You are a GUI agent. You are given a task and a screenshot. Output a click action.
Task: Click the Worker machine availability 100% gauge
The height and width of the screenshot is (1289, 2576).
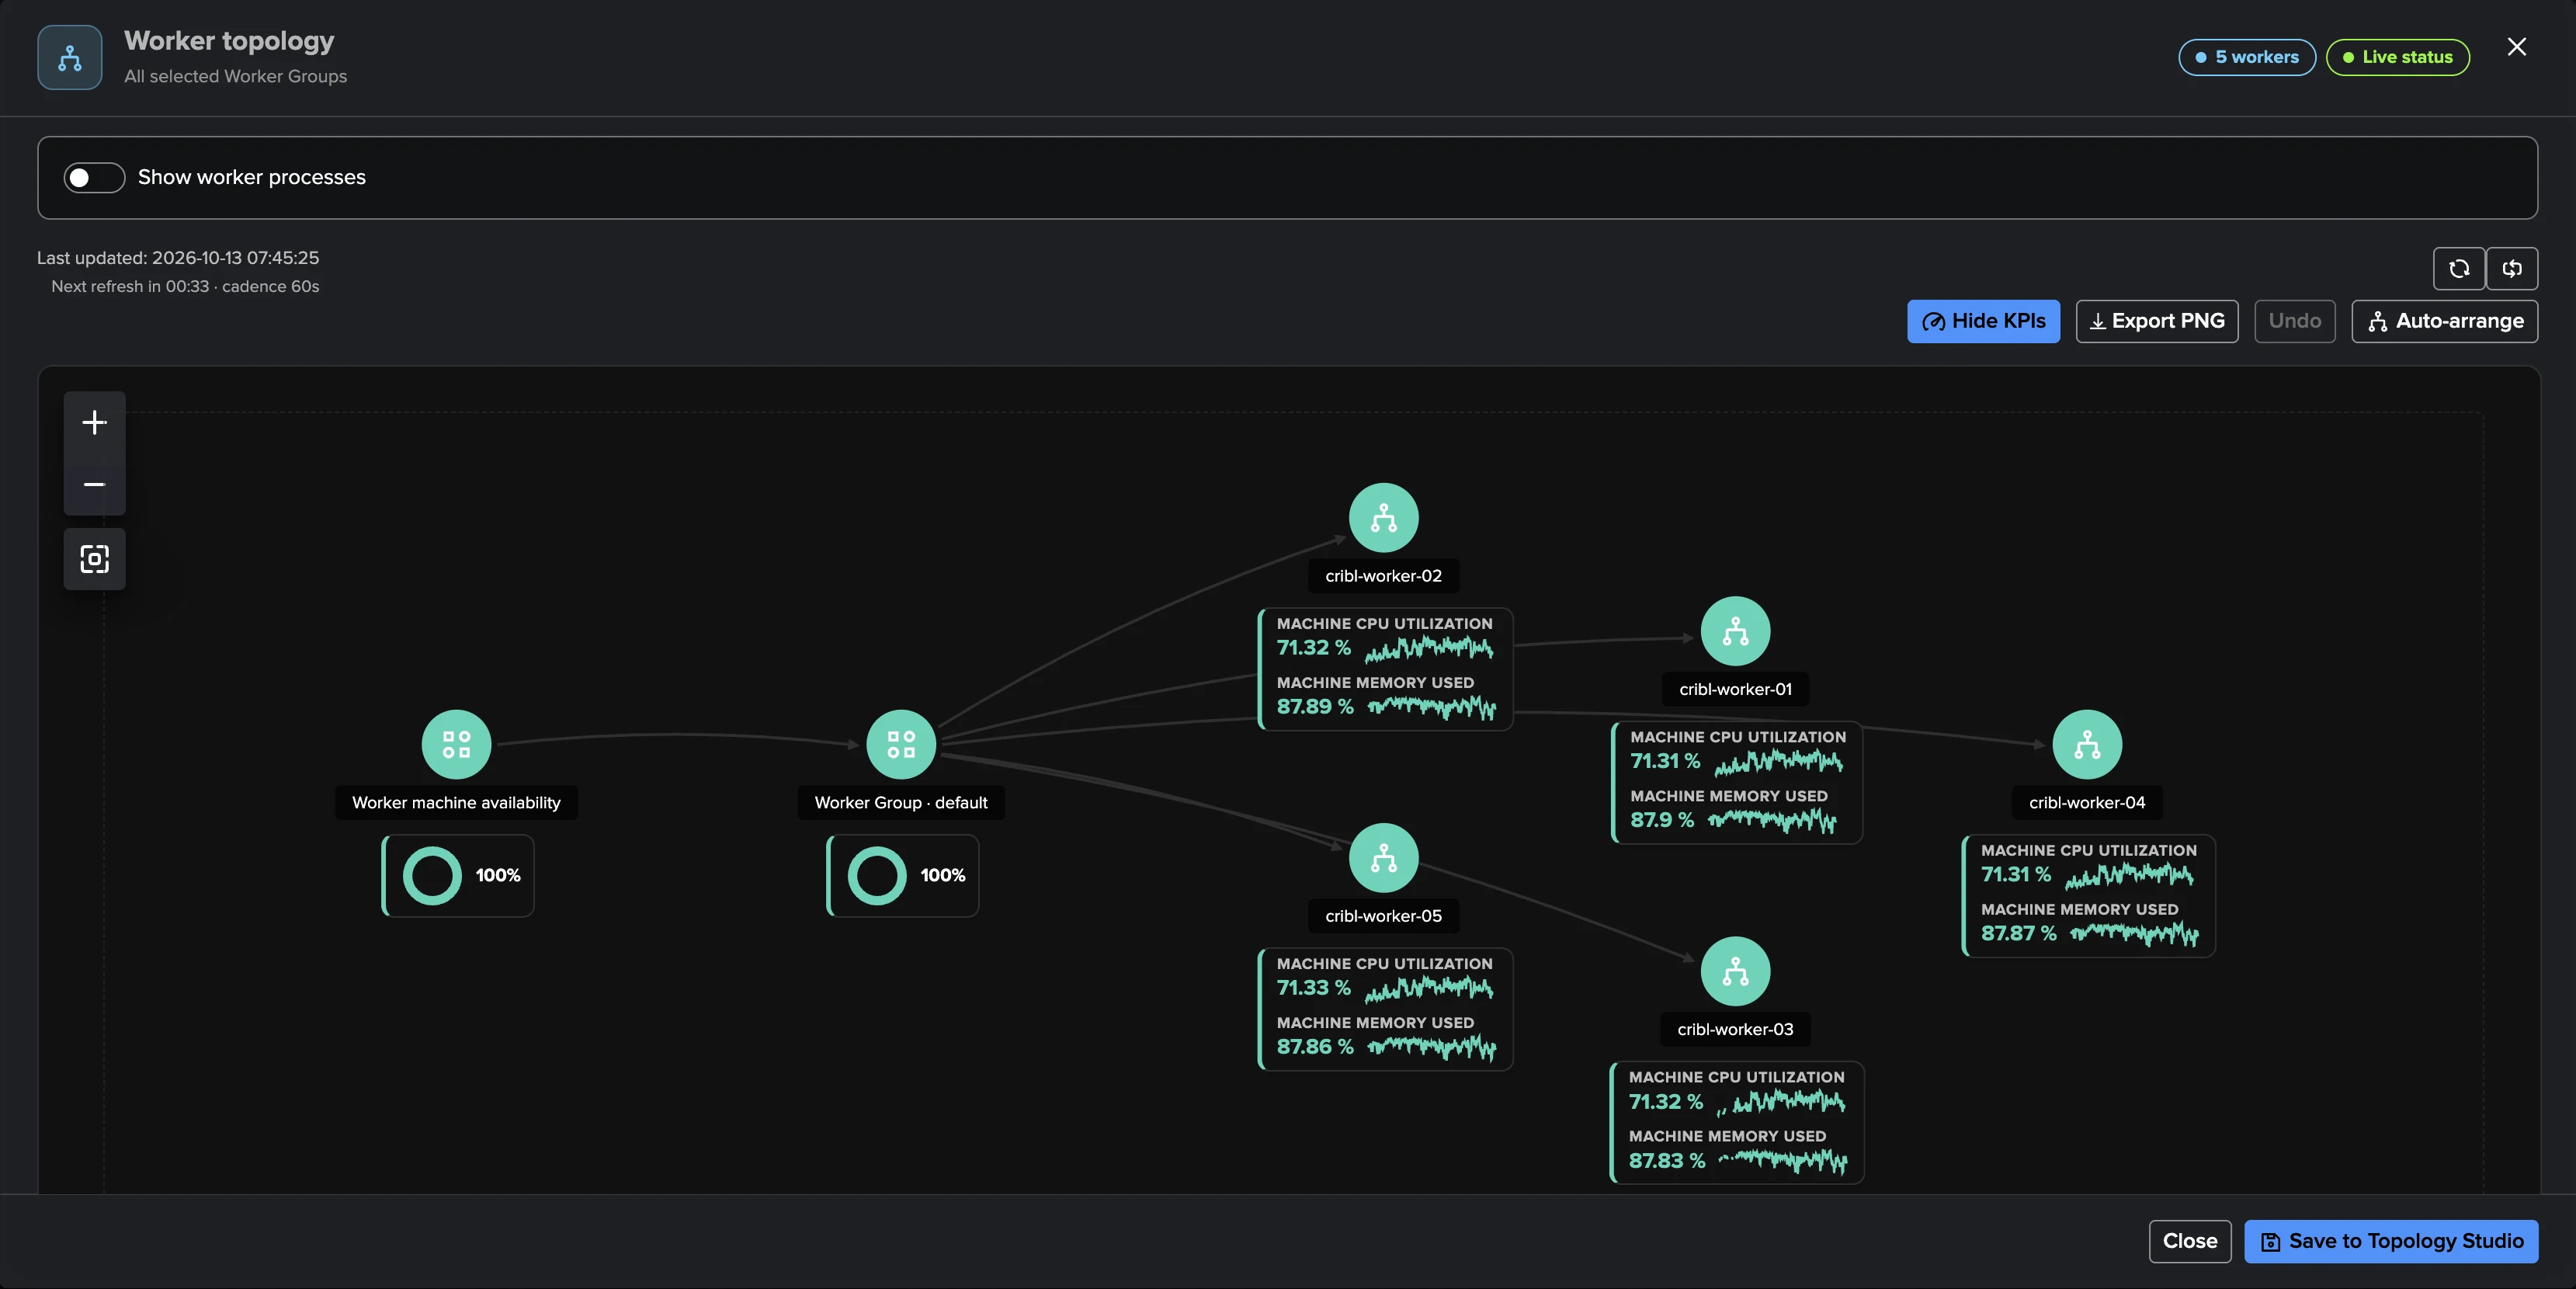459,876
